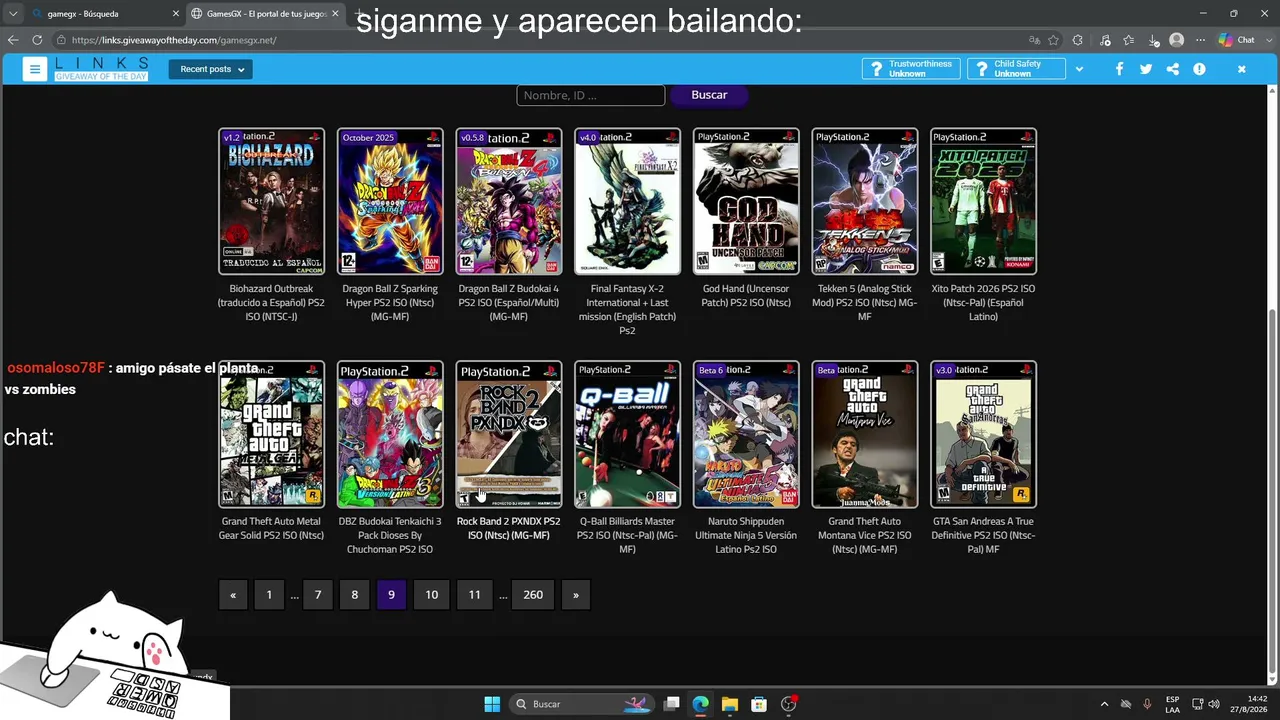
Task: Click God Hand (Uncensor Patch) title link
Action: pyautogui.click(x=746, y=296)
